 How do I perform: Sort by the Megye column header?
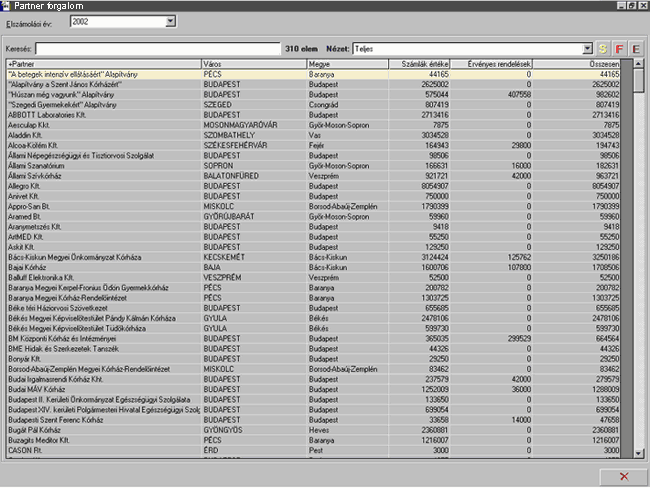pyautogui.click(x=347, y=64)
